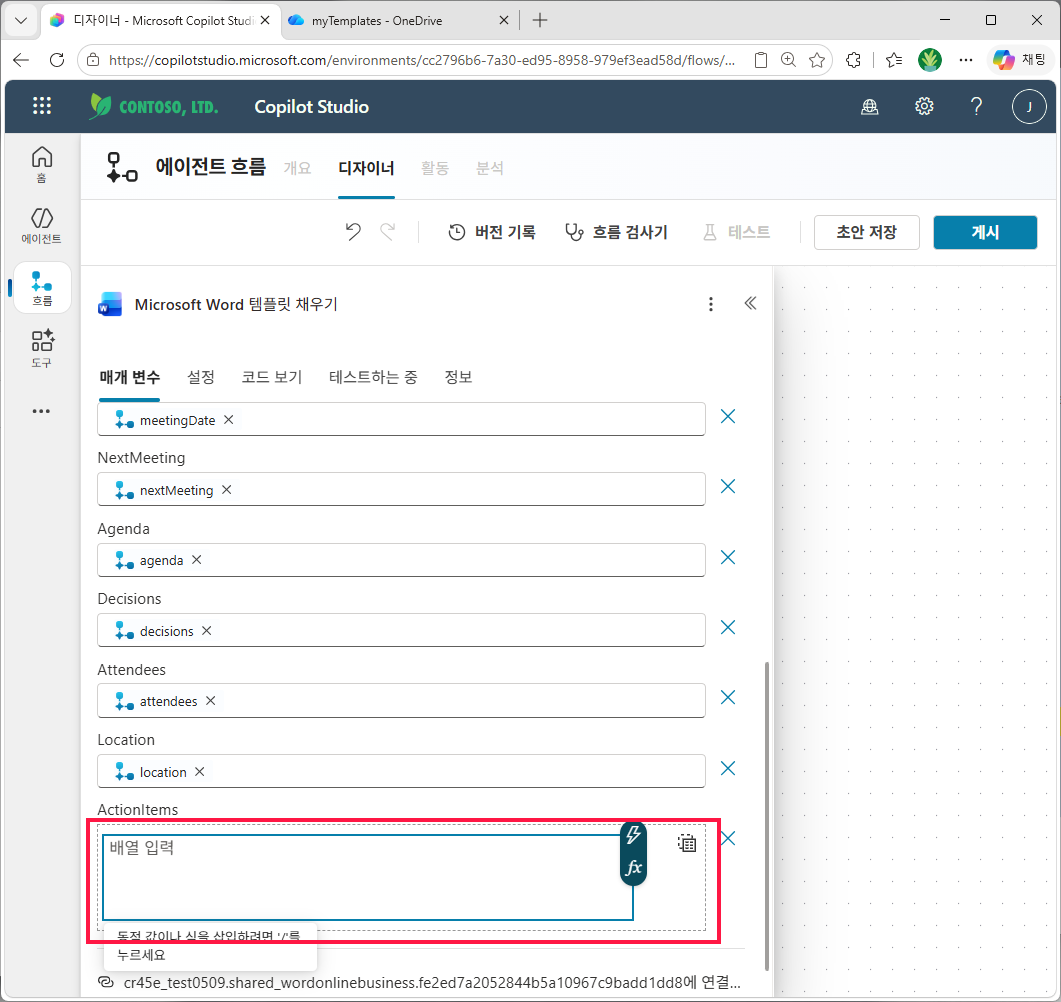Add this page to favorites star
The image size is (1061, 1002).
pyautogui.click(x=817, y=60)
